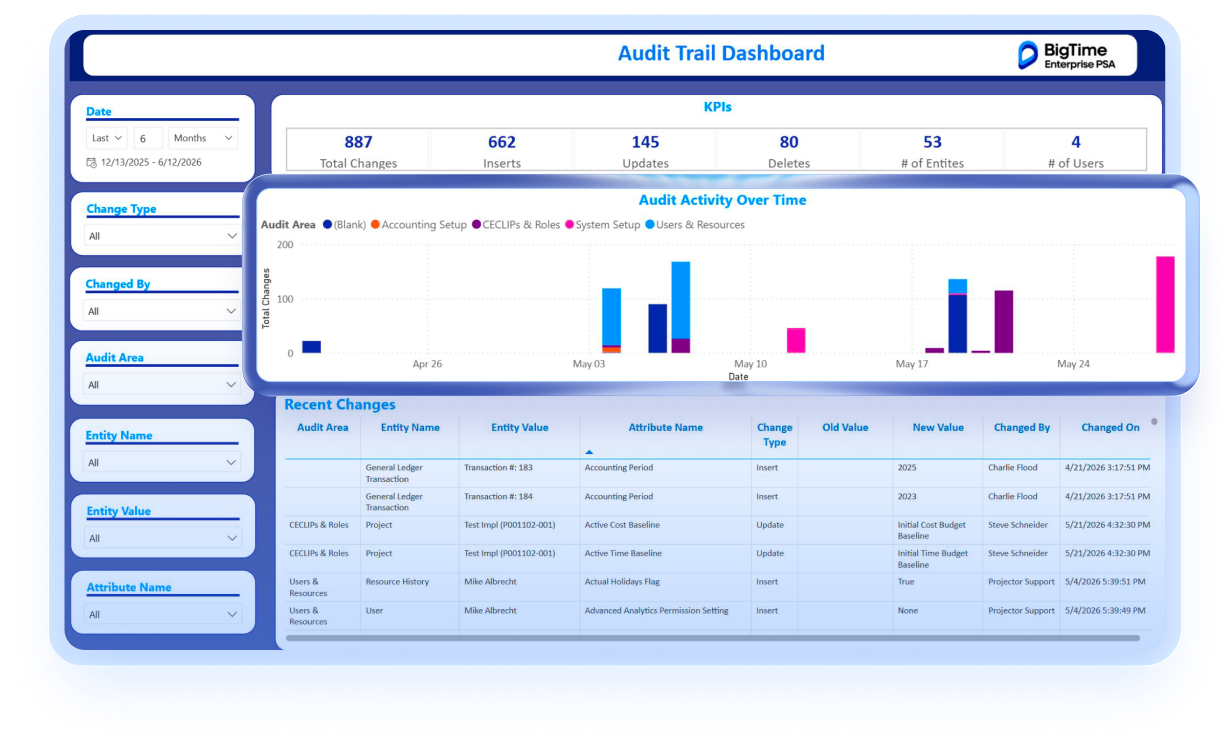Sort table by Old Value column header

(x=845, y=428)
